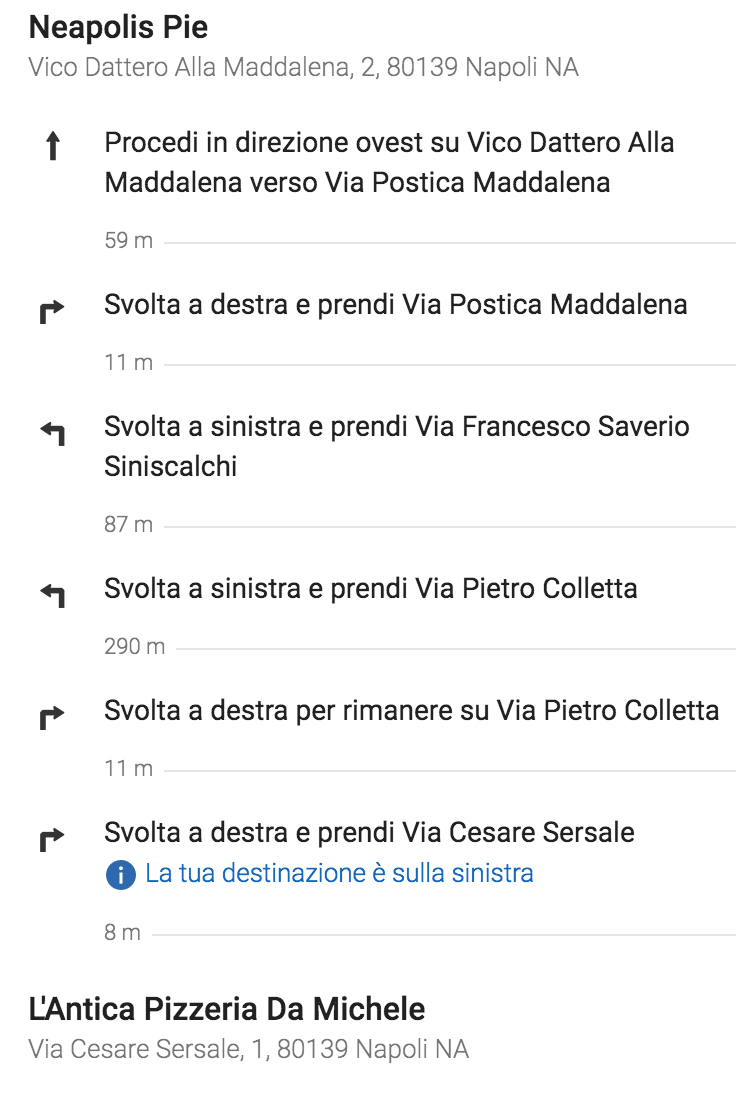Click the blue info icon near destination note
Screen dimensions: 742x1096
[x=120, y=874]
